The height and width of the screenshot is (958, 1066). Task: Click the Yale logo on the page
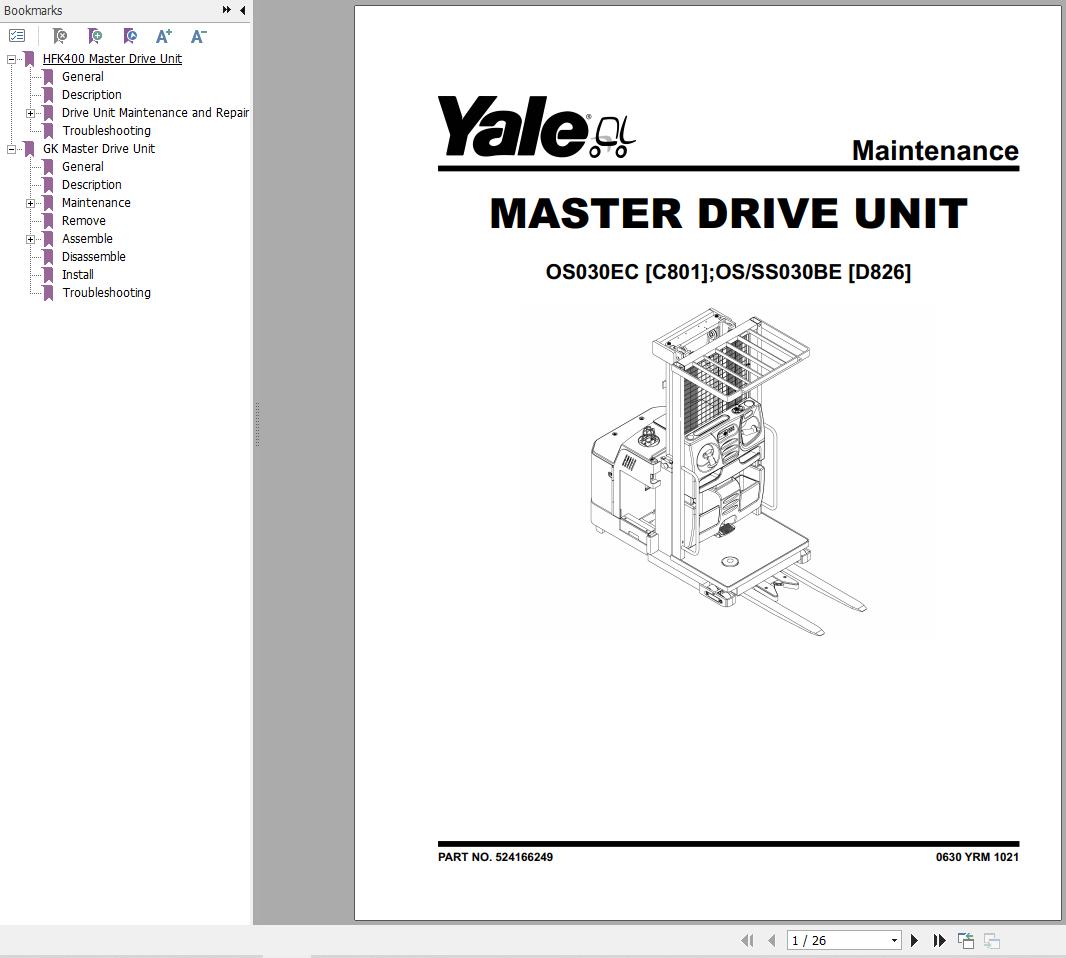536,126
